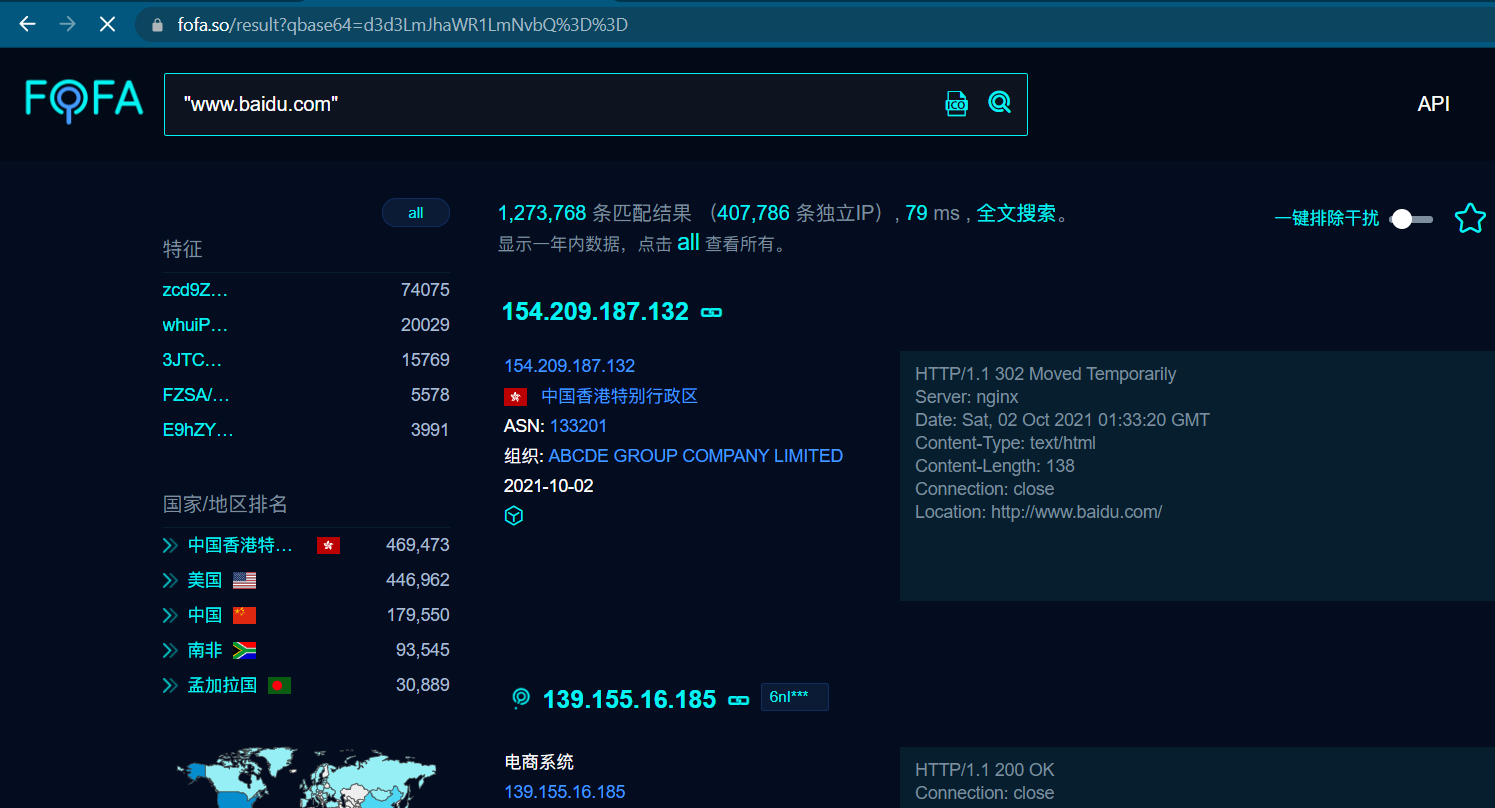Click the blue 154.209.187.132 IP link

pyautogui.click(x=569, y=366)
